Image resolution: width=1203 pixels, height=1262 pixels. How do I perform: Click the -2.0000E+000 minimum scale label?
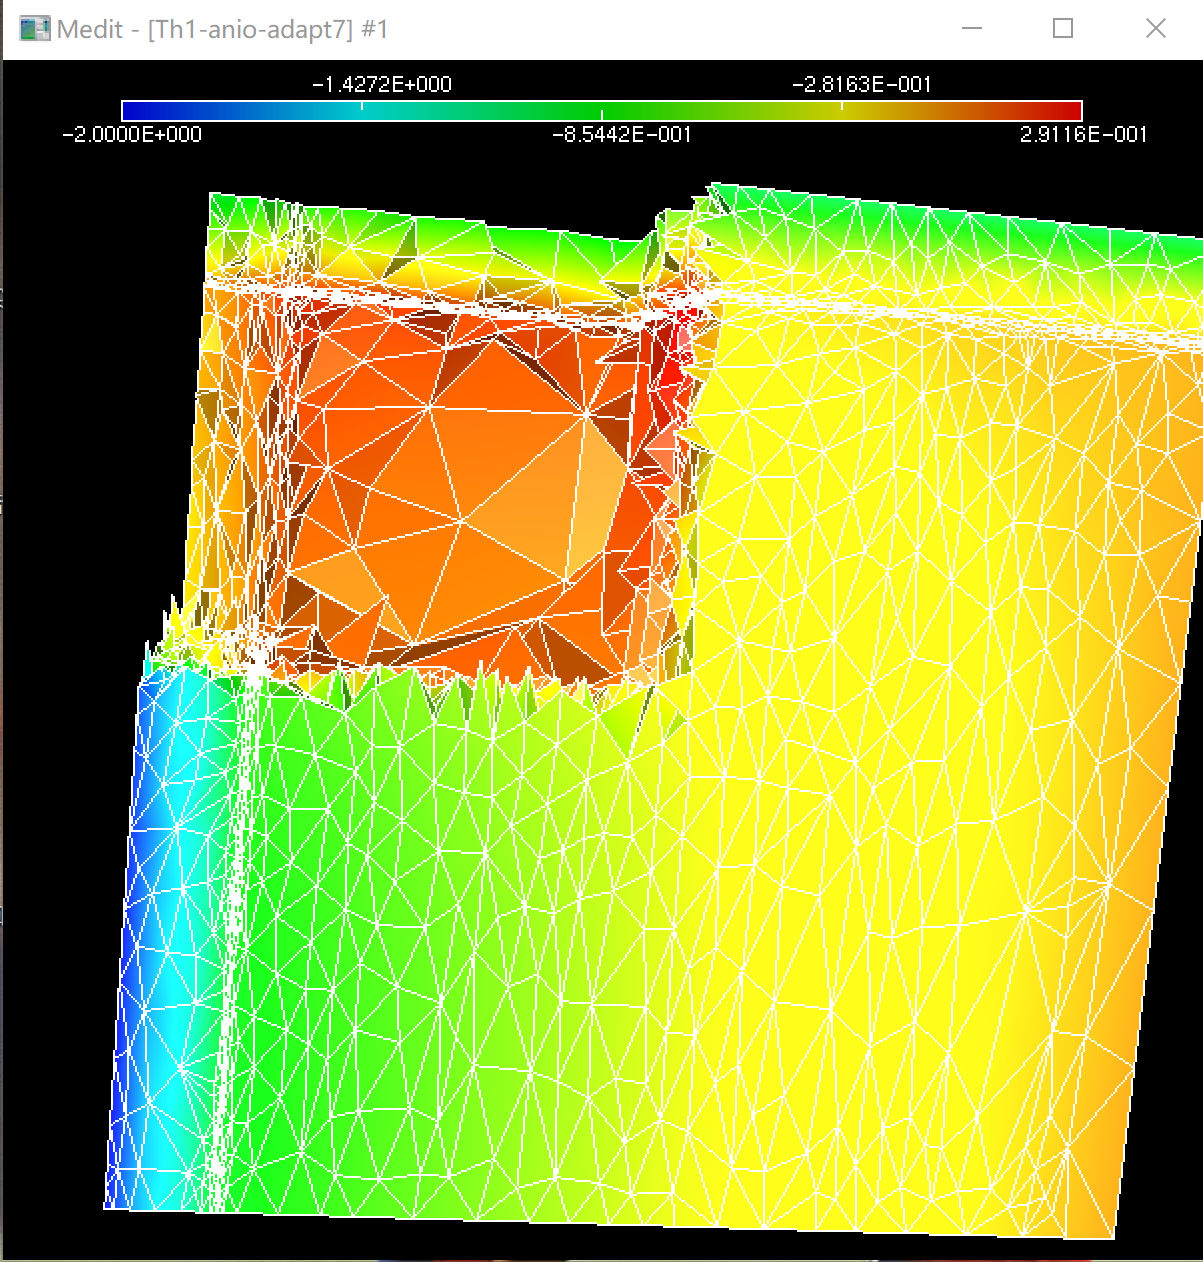tap(132, 135)
